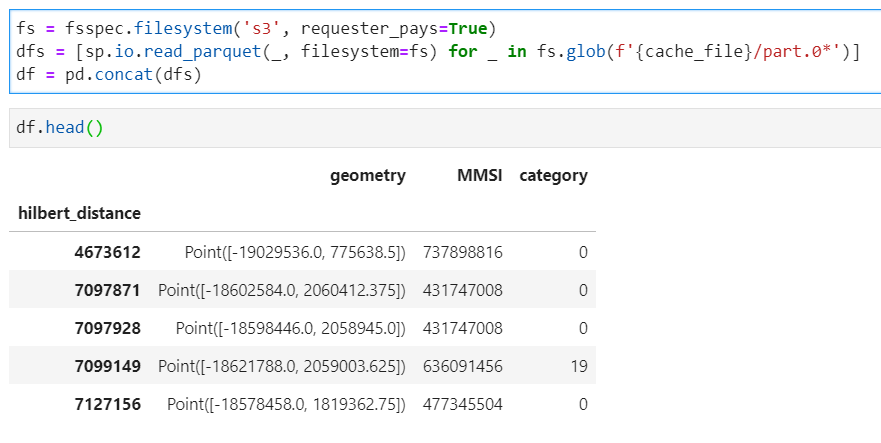Click the 'glob' method call in the code
This screenshot has width=881, height=443.
tap(585, 52)
